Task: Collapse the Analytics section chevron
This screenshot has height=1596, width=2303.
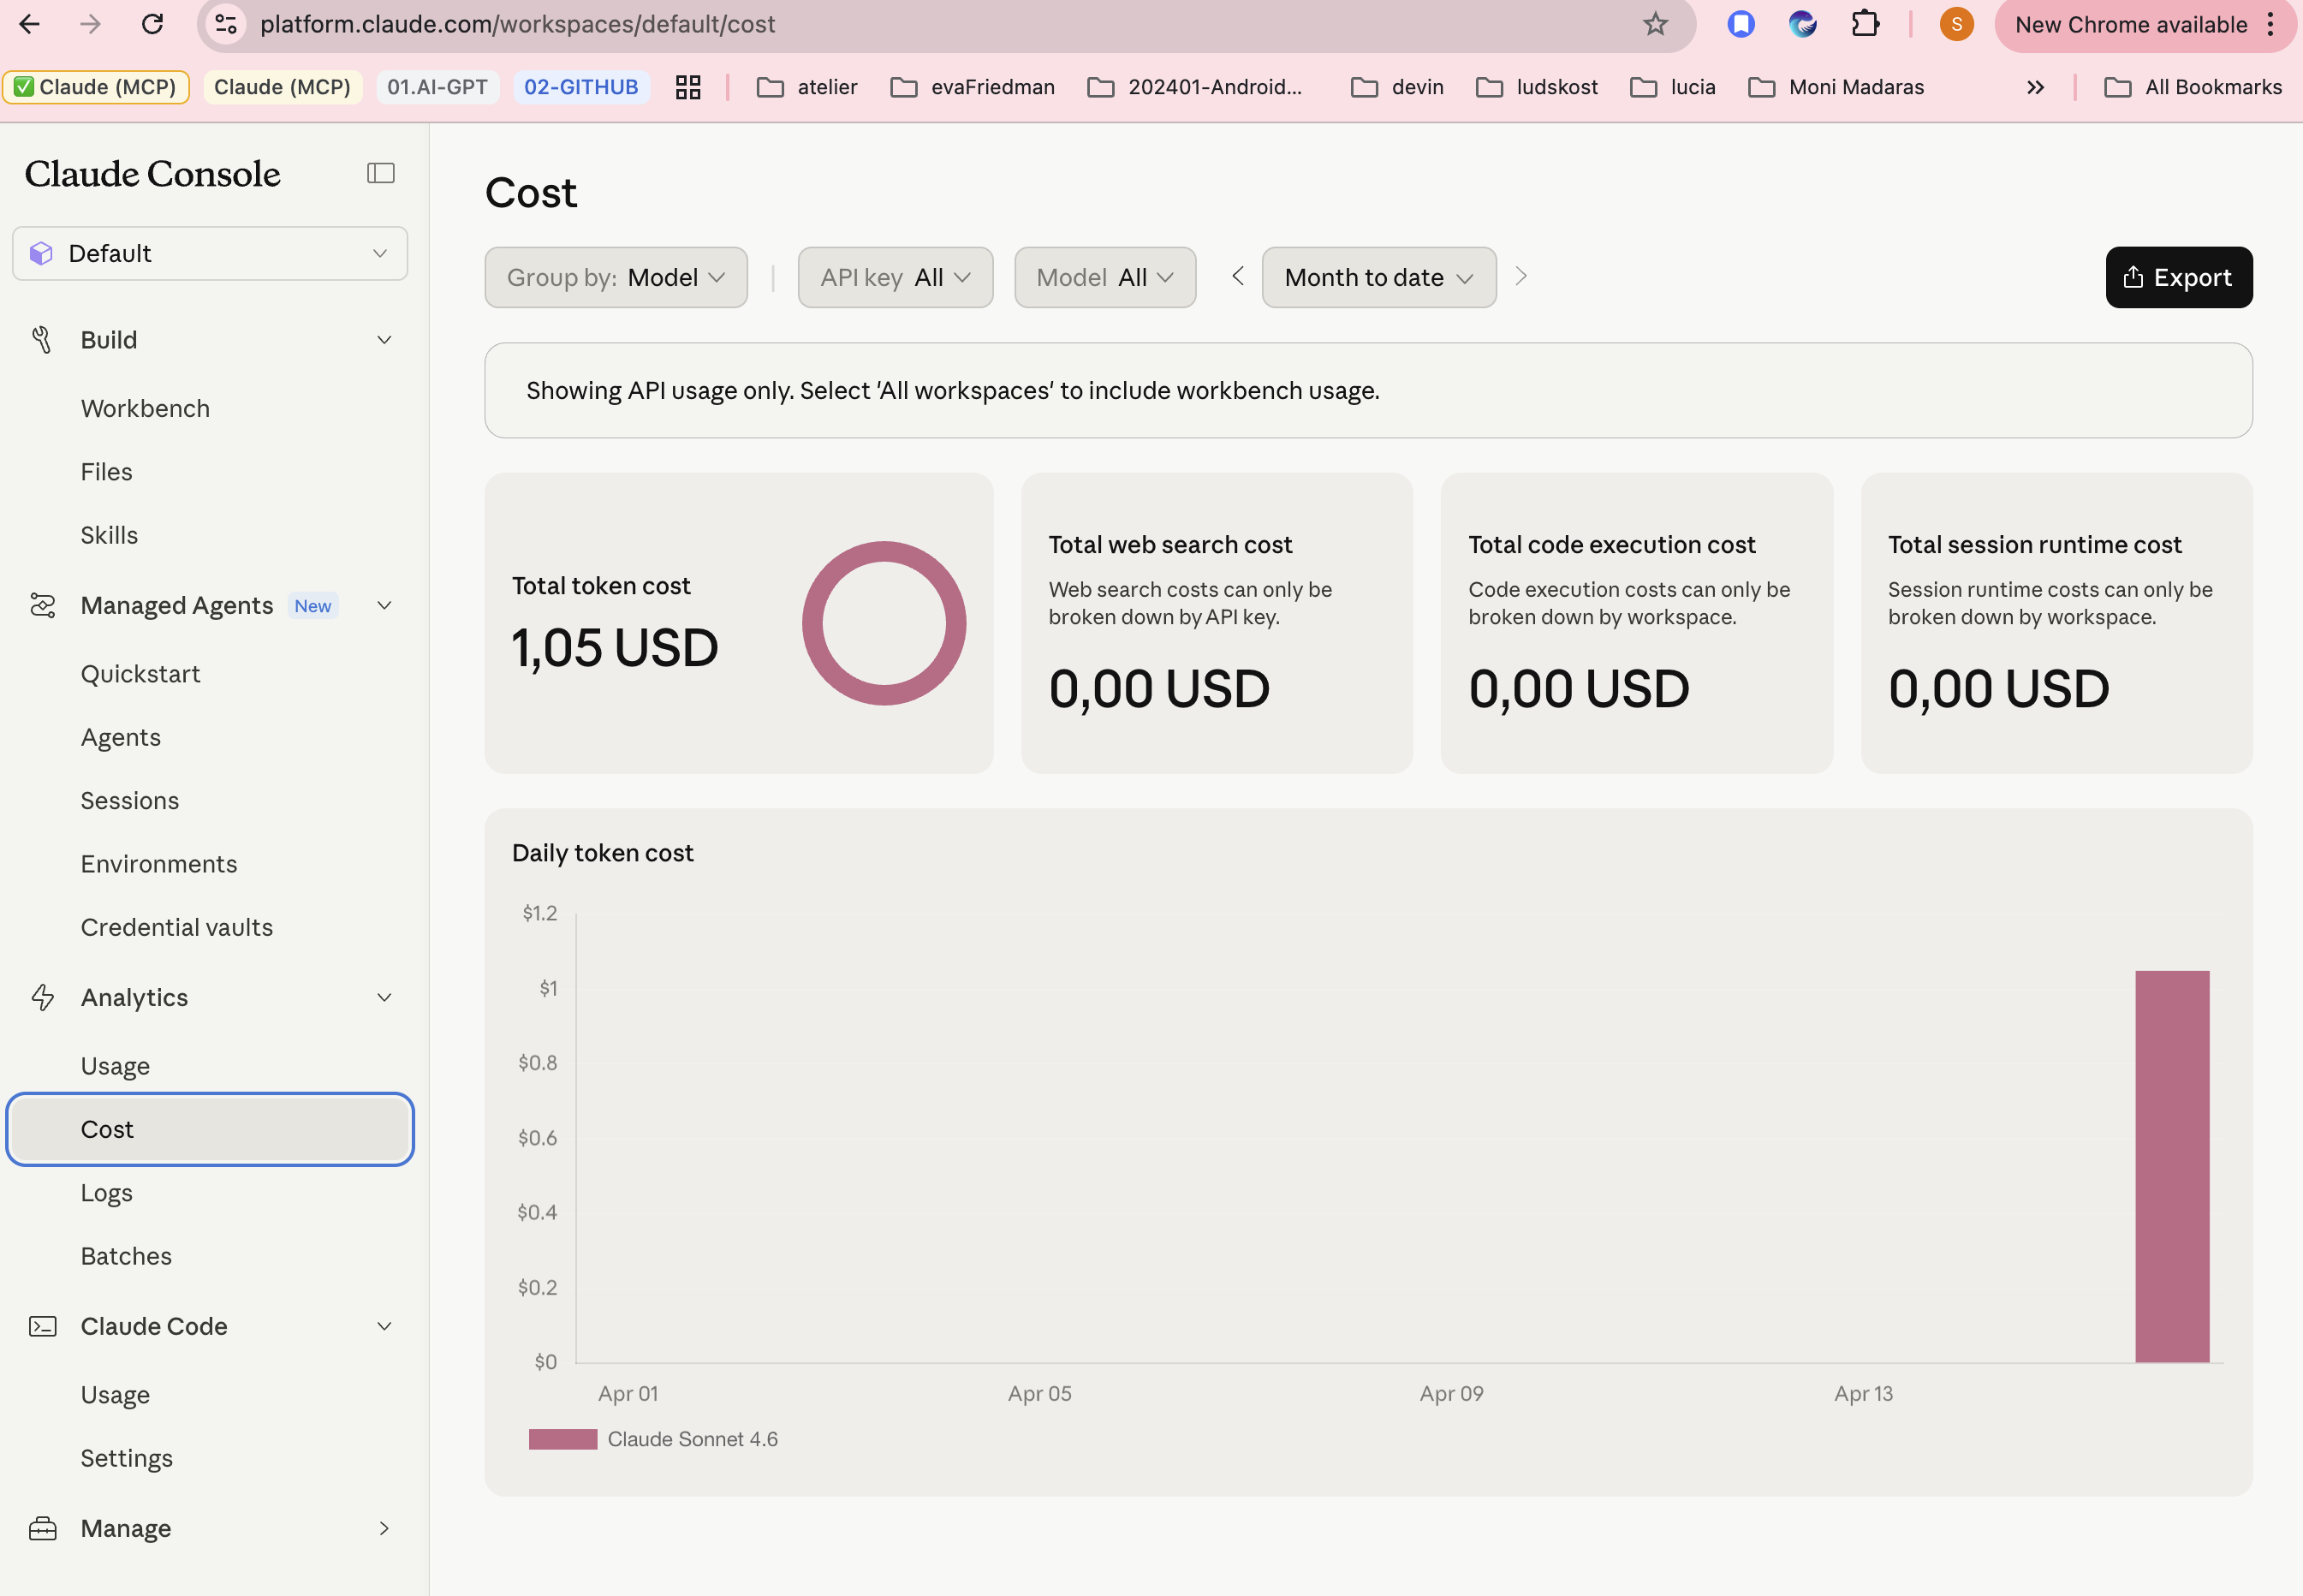Action: pos(384,998)
